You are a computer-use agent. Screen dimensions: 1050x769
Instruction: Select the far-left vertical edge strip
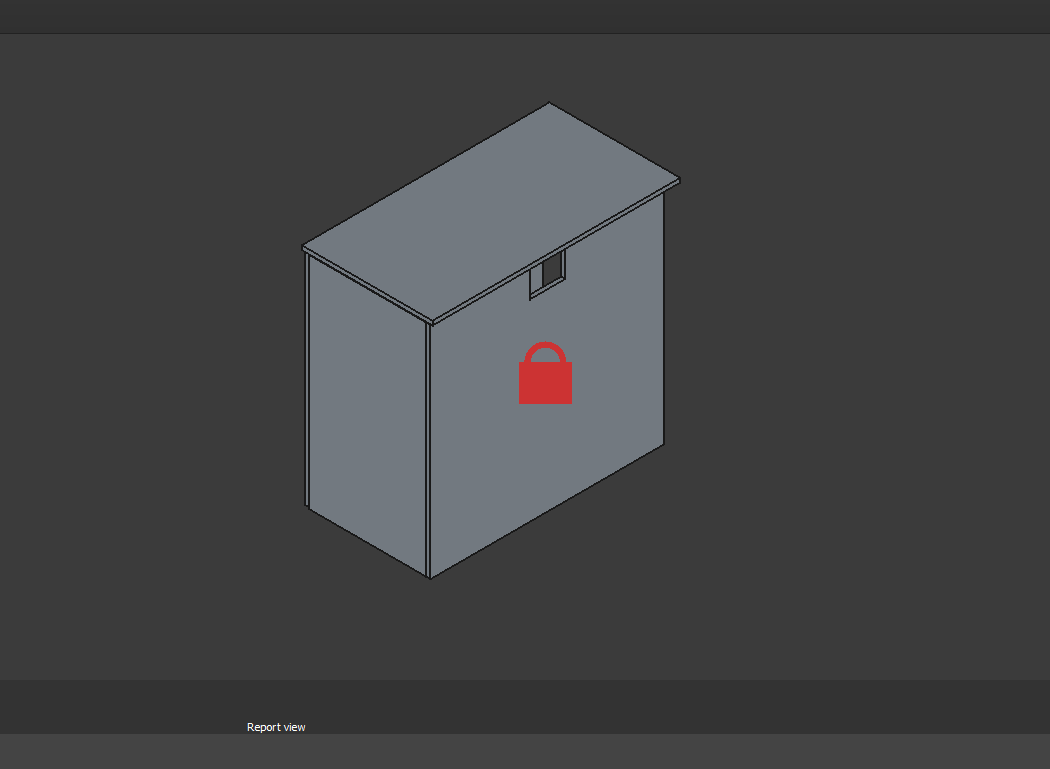pyautogui.click(x=307, y=380)
